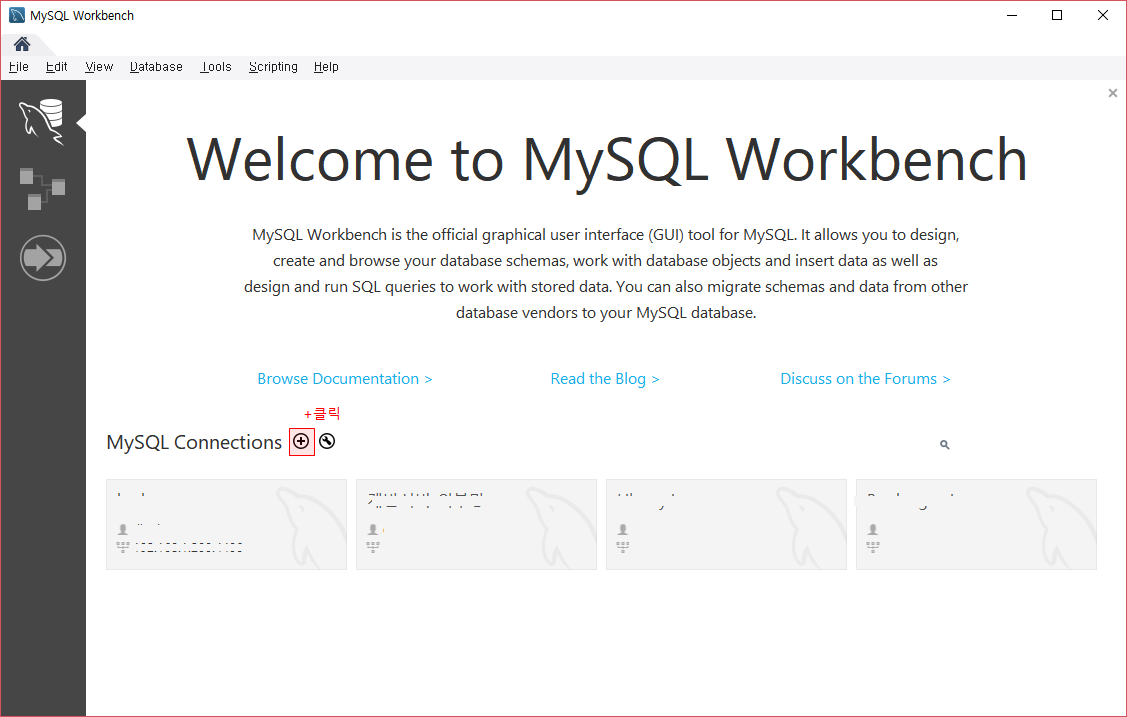The image size is (1127, 717).
Task: Open Manage Connections wrench icon
Action: 327,441
